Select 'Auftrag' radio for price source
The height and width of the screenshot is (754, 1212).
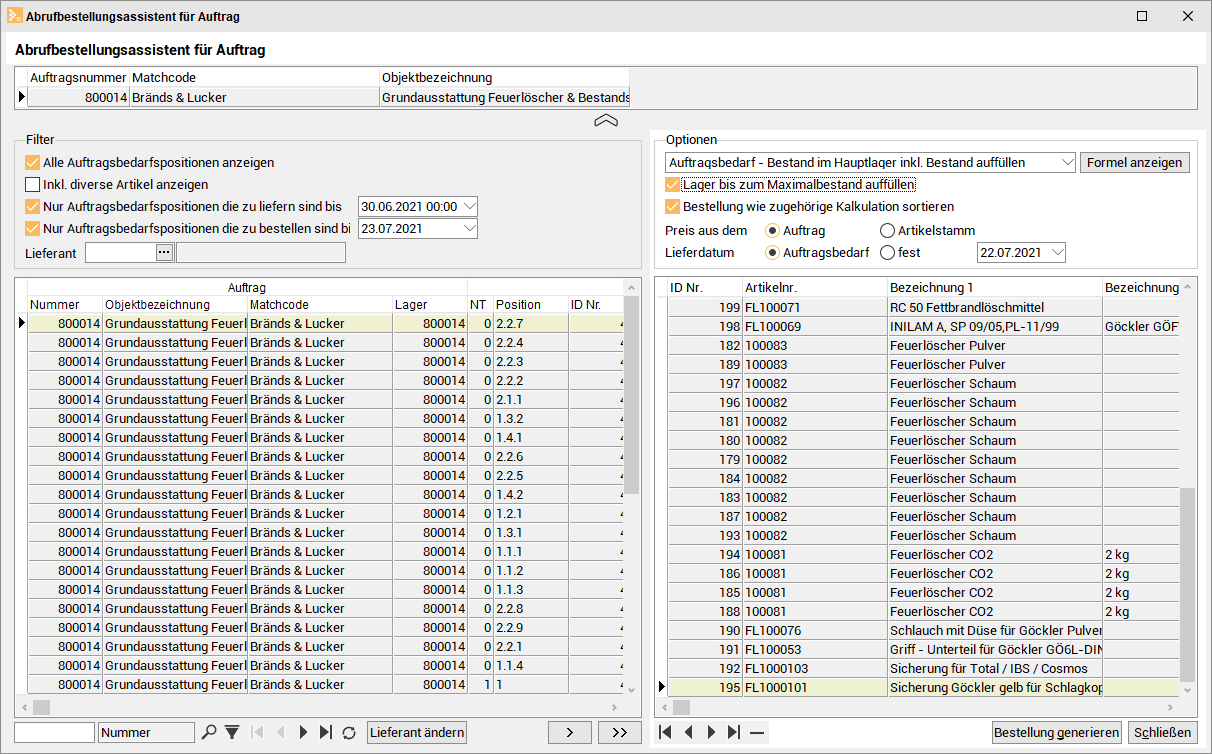(x=772, y=230)
